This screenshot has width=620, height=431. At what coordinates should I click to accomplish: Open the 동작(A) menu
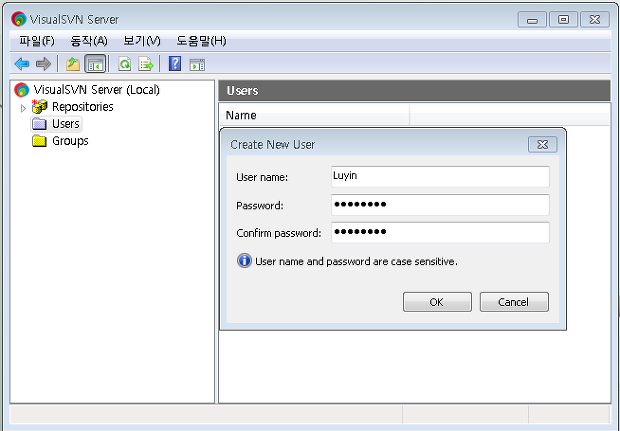coord(89,41)
